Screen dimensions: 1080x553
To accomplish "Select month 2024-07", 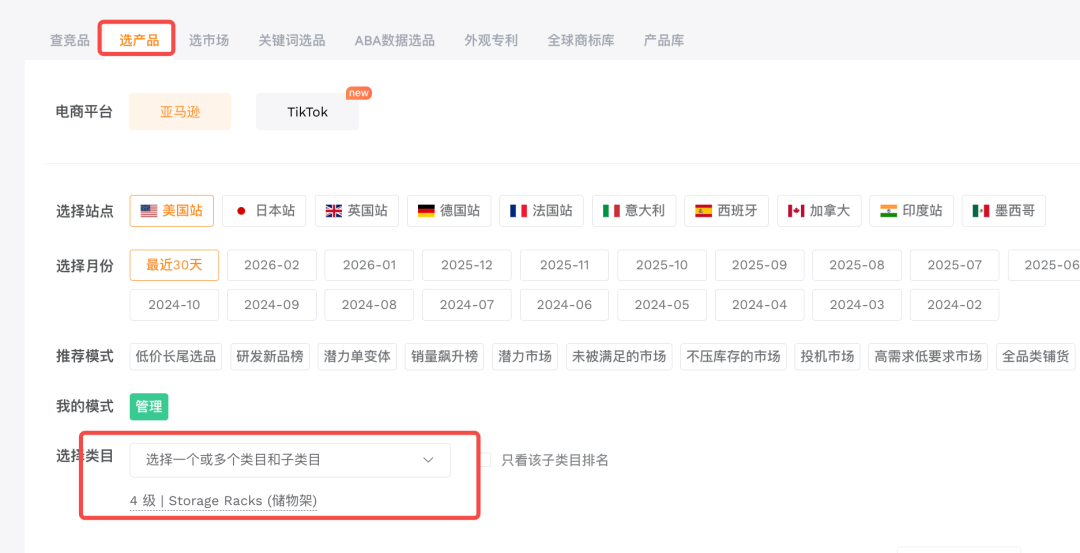I will (467, 305).
